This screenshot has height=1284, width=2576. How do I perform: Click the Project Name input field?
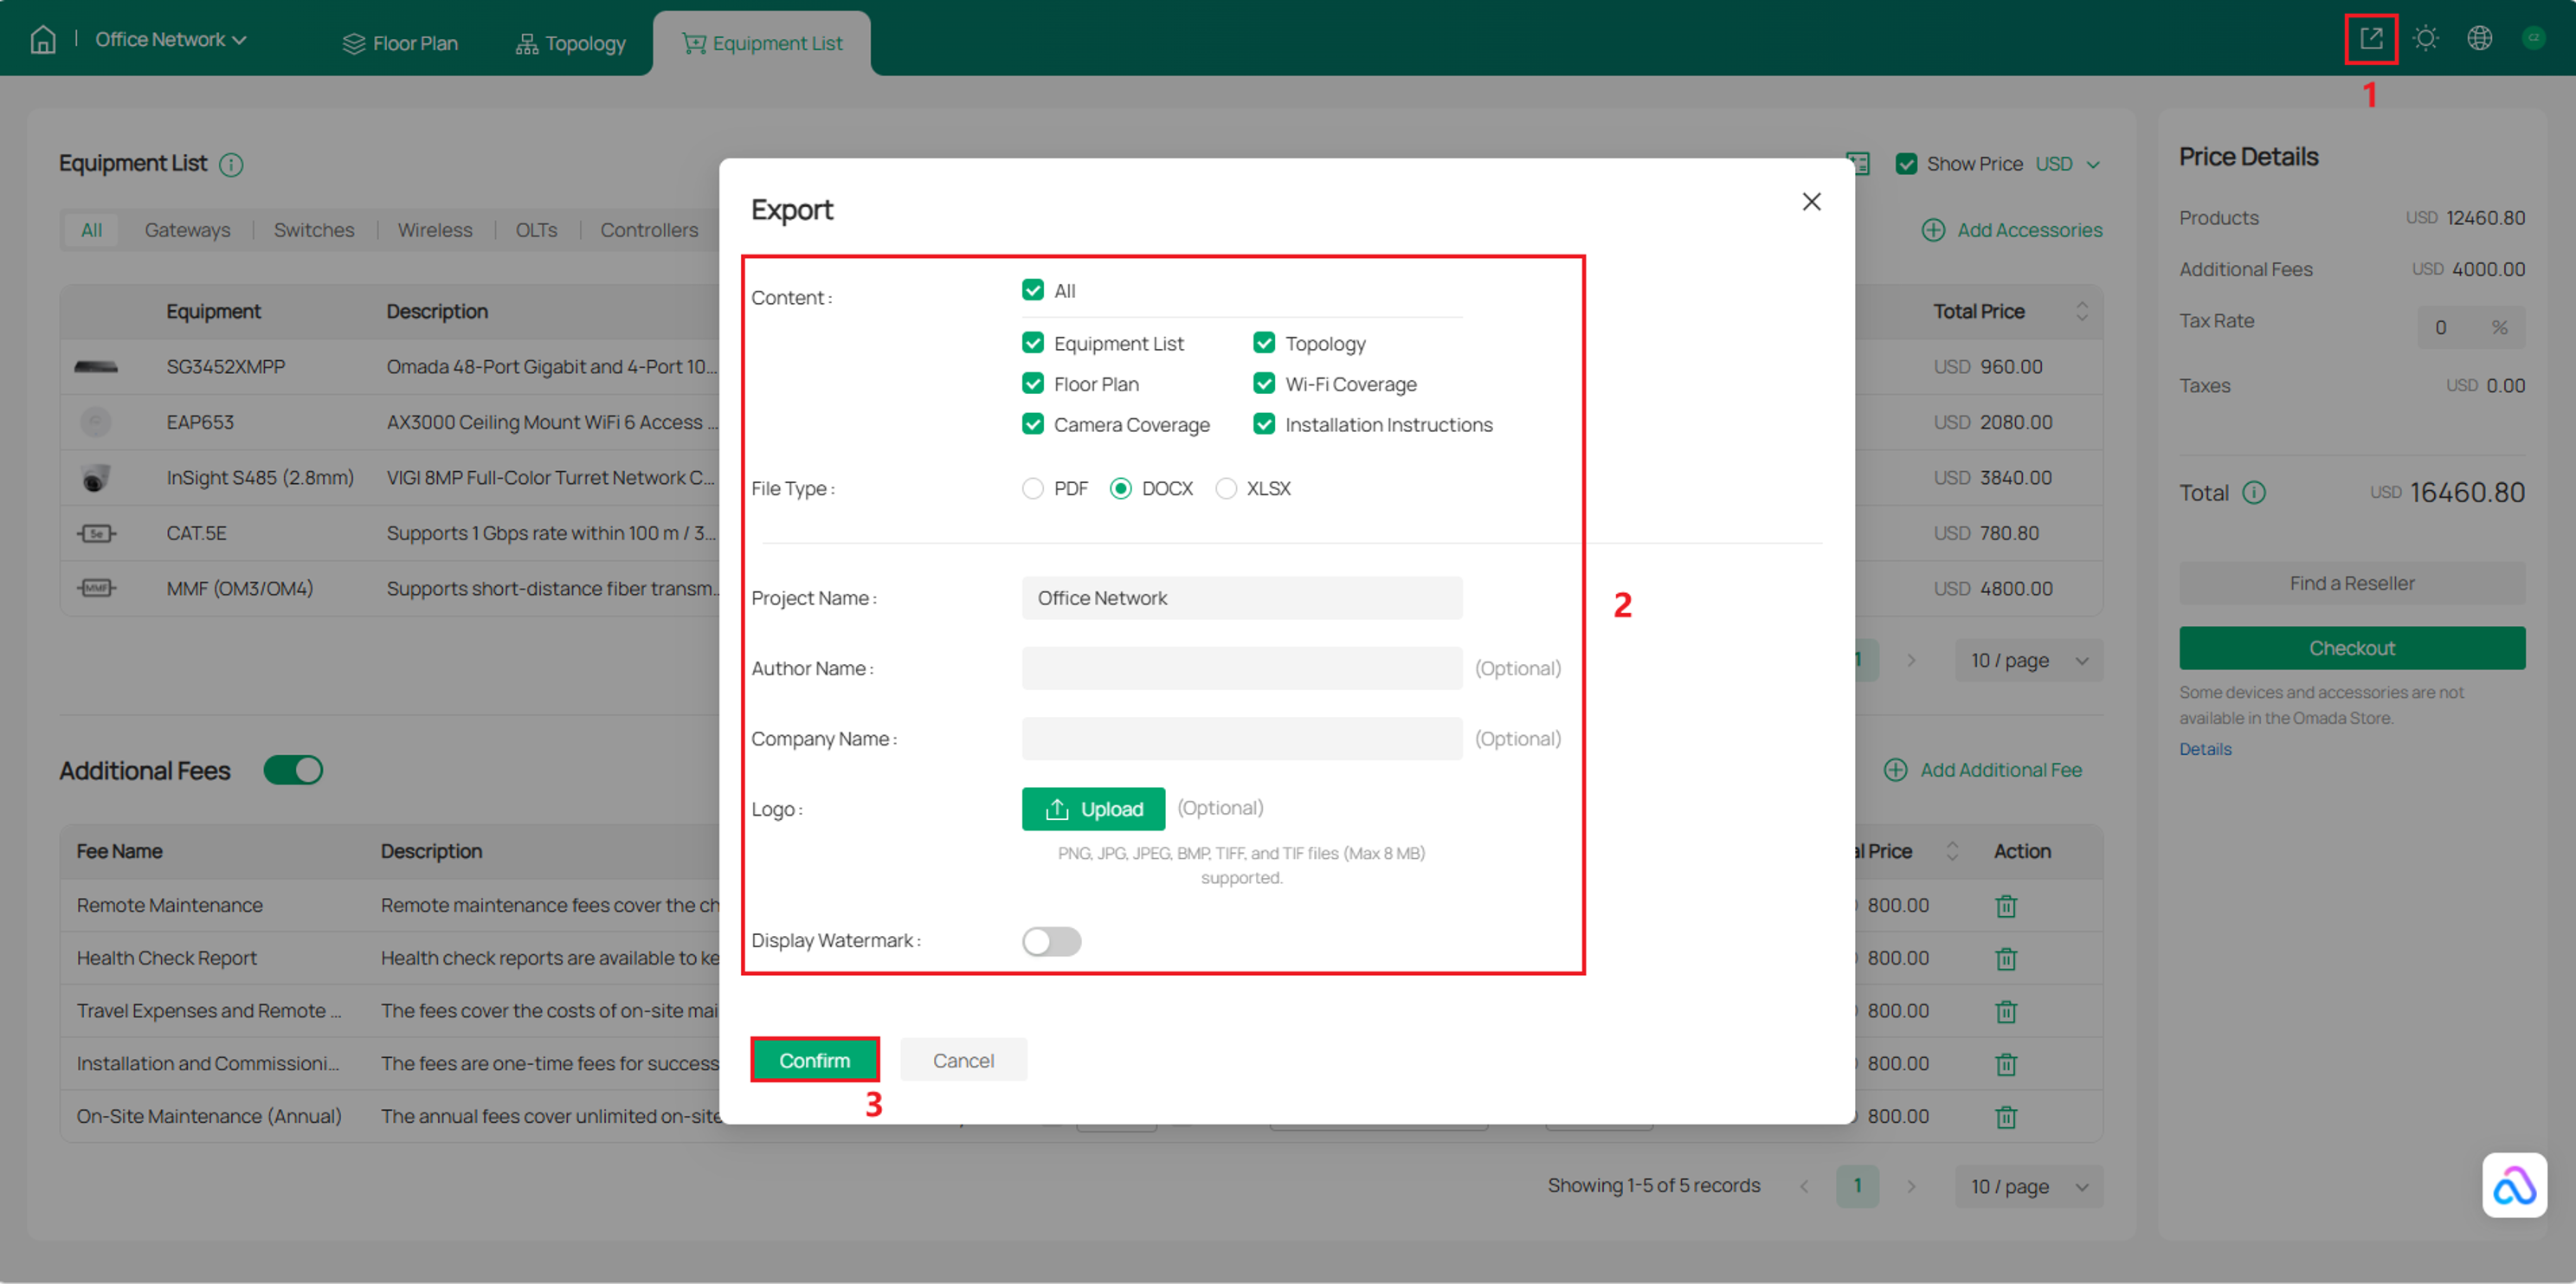[x=1242, y=598]
